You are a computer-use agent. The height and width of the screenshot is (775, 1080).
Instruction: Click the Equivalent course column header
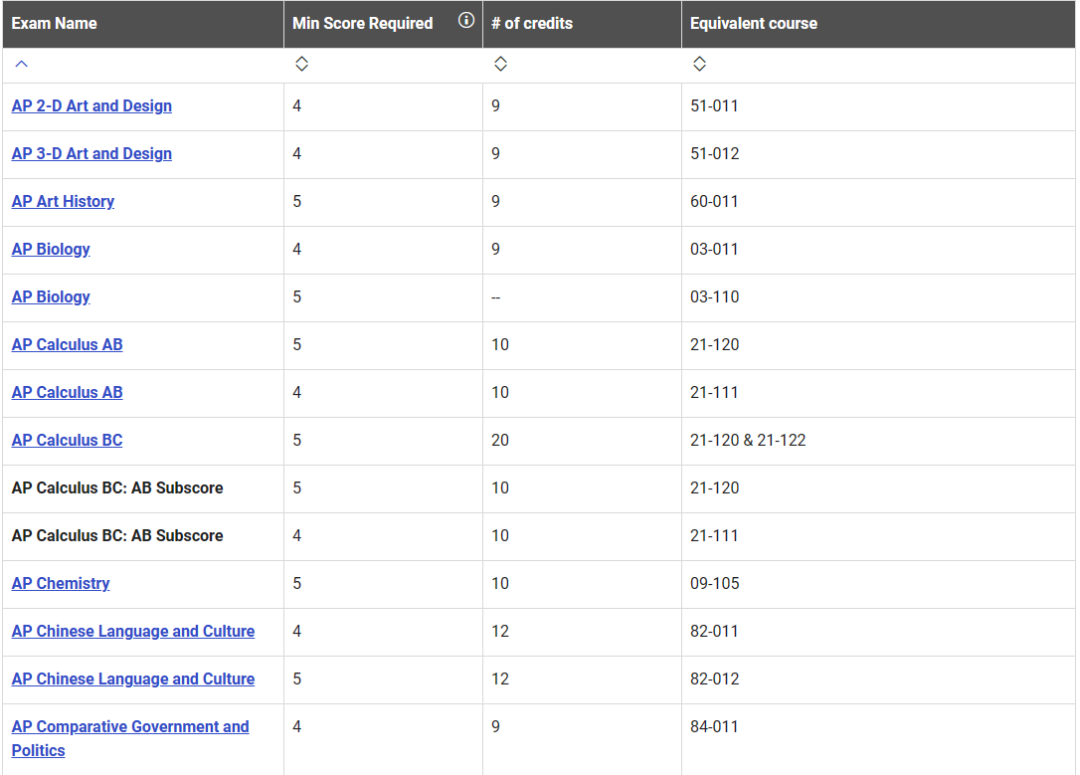[753, 23]
